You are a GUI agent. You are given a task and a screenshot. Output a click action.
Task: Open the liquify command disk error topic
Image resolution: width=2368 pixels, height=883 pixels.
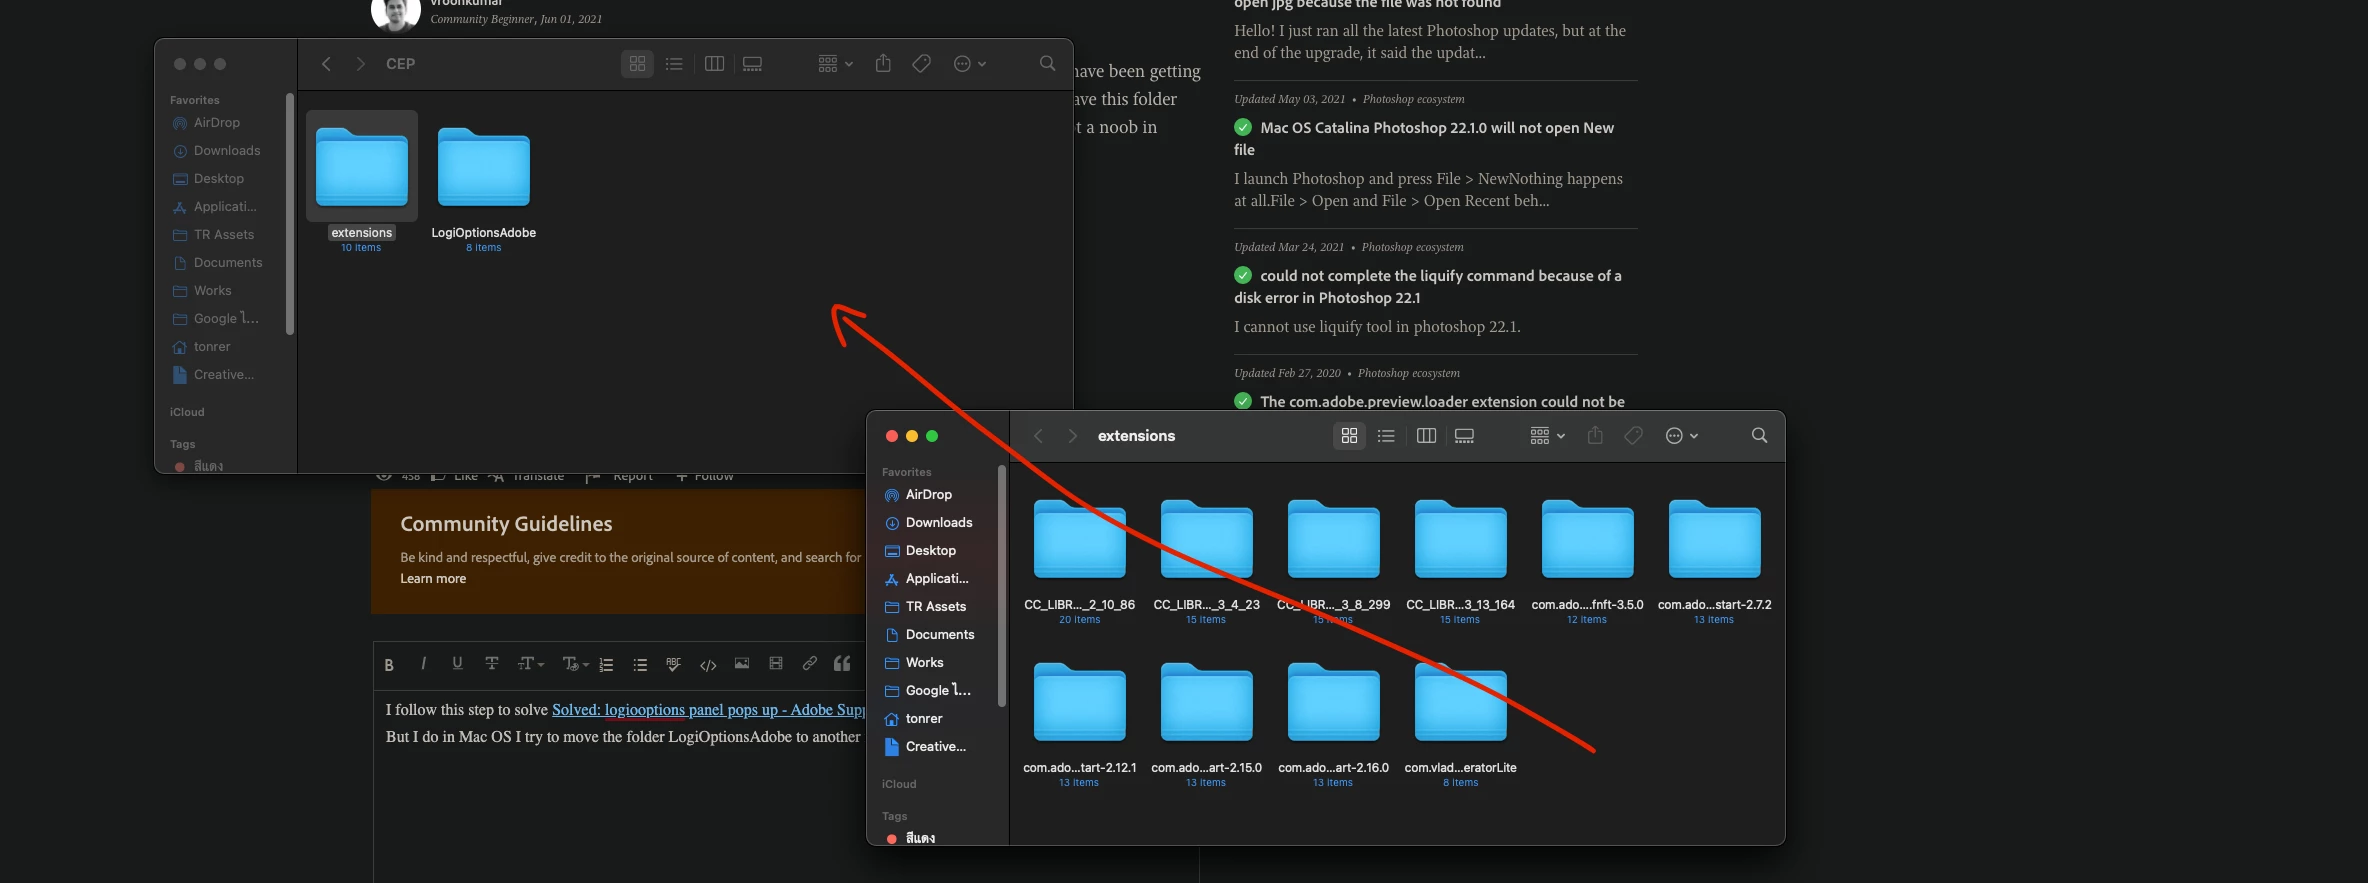point(1428,287)
